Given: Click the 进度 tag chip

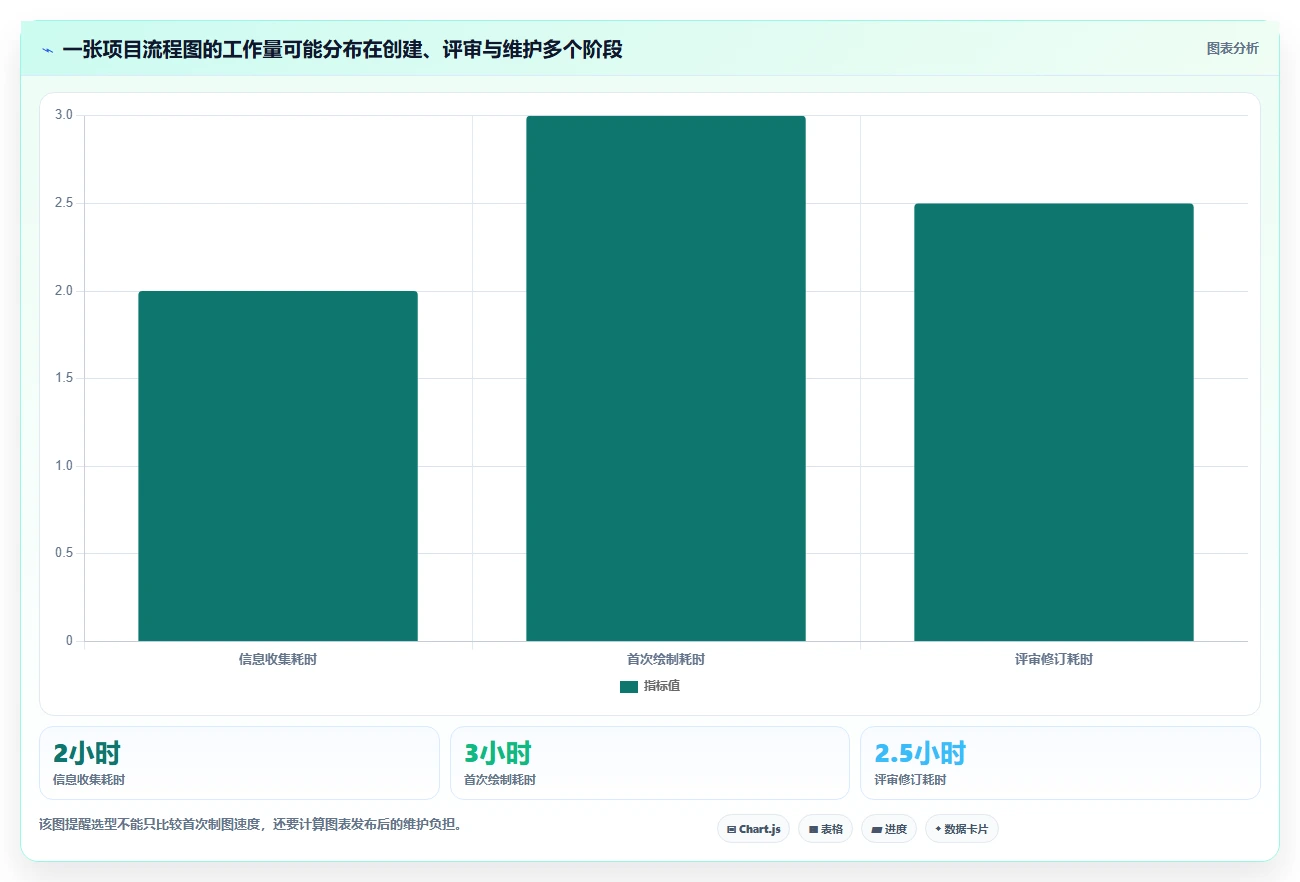Looking at the screenshot, I should tap(889, 829).
